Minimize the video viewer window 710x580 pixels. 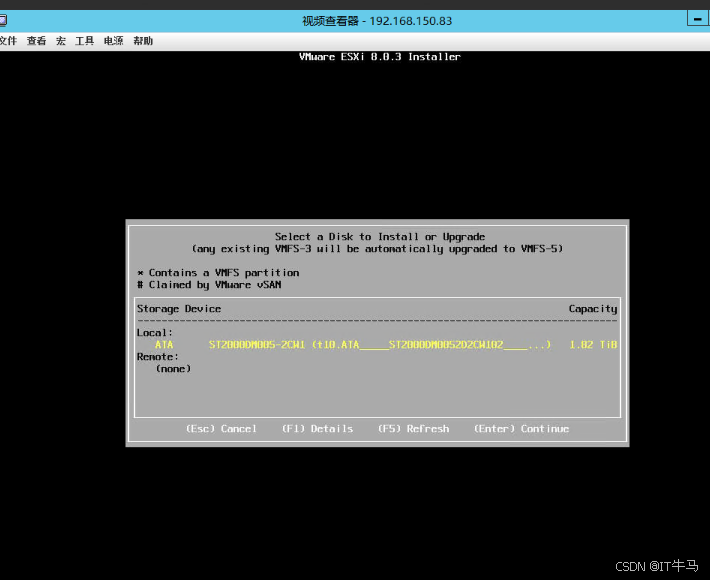pyautogui.click(x=698, y=19)
